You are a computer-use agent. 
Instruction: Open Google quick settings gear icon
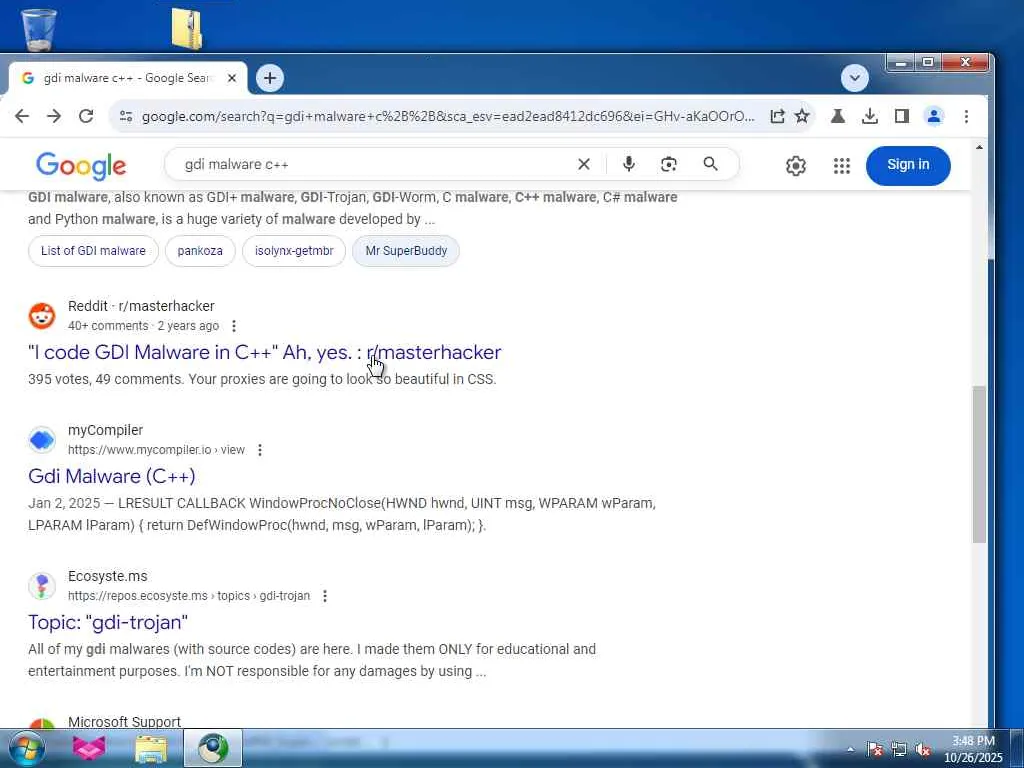tap(795, 166)
